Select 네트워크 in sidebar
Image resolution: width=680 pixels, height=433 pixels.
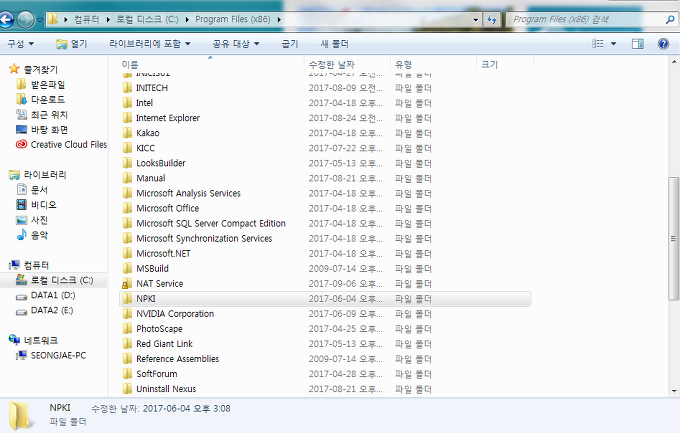[33, 340]
